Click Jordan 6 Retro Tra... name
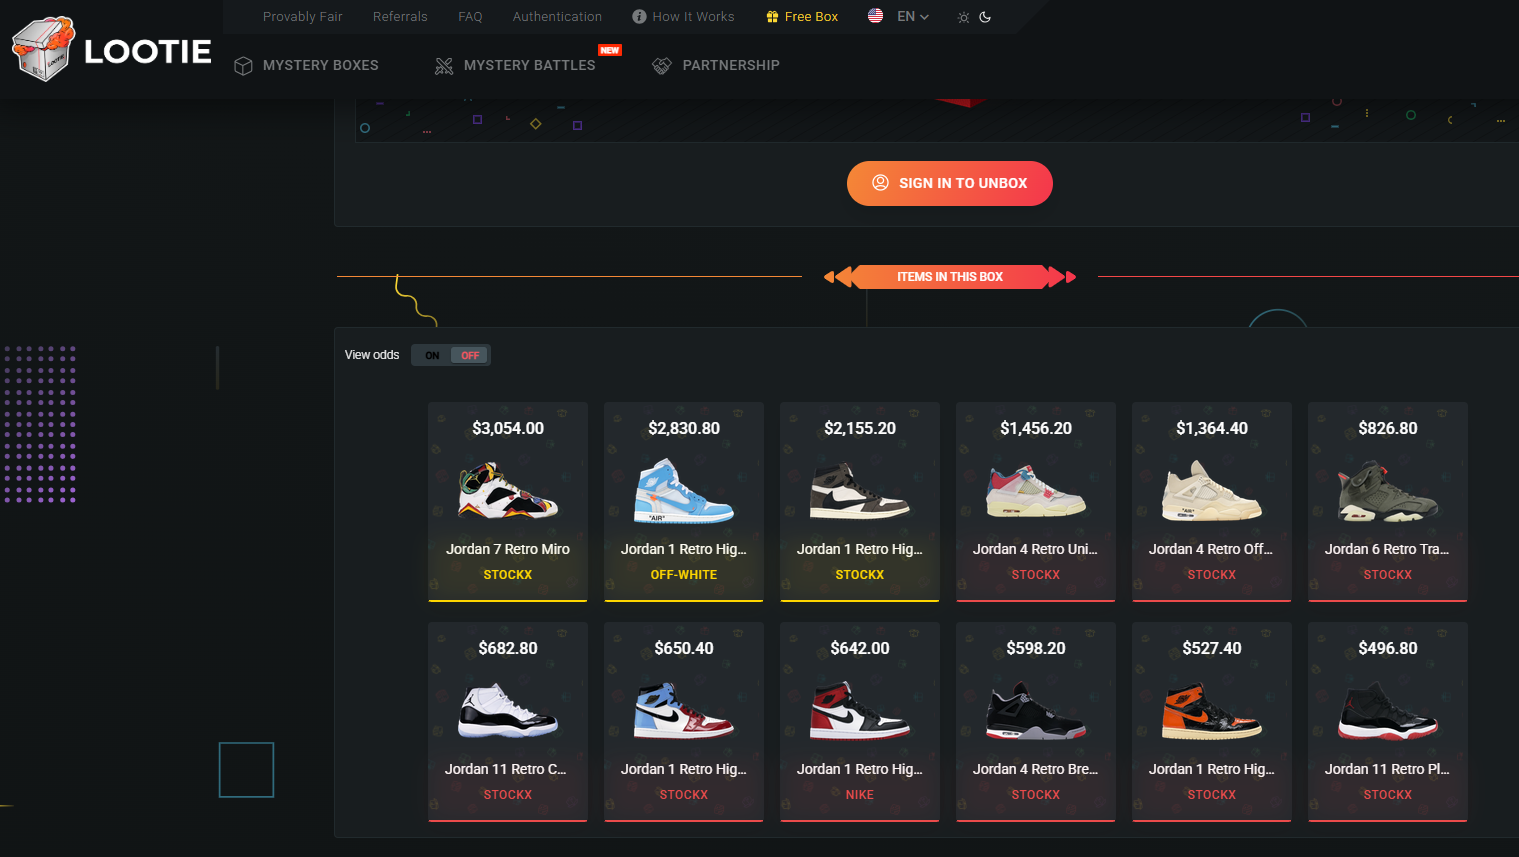1519x857 pixels. [1388, 549]
